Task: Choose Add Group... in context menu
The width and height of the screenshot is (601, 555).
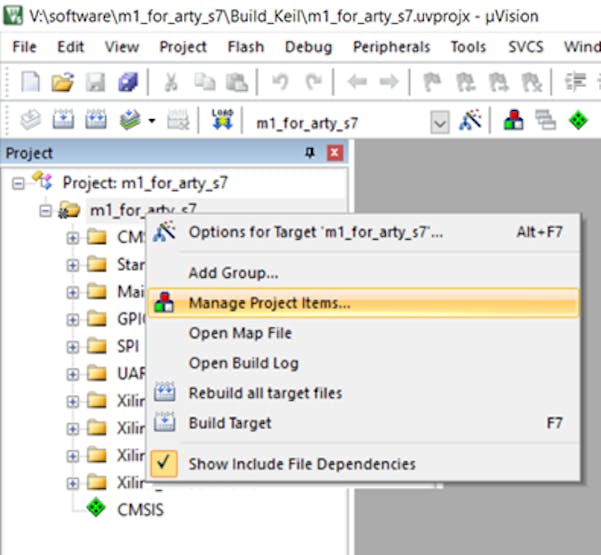Action: click(363, 273)
